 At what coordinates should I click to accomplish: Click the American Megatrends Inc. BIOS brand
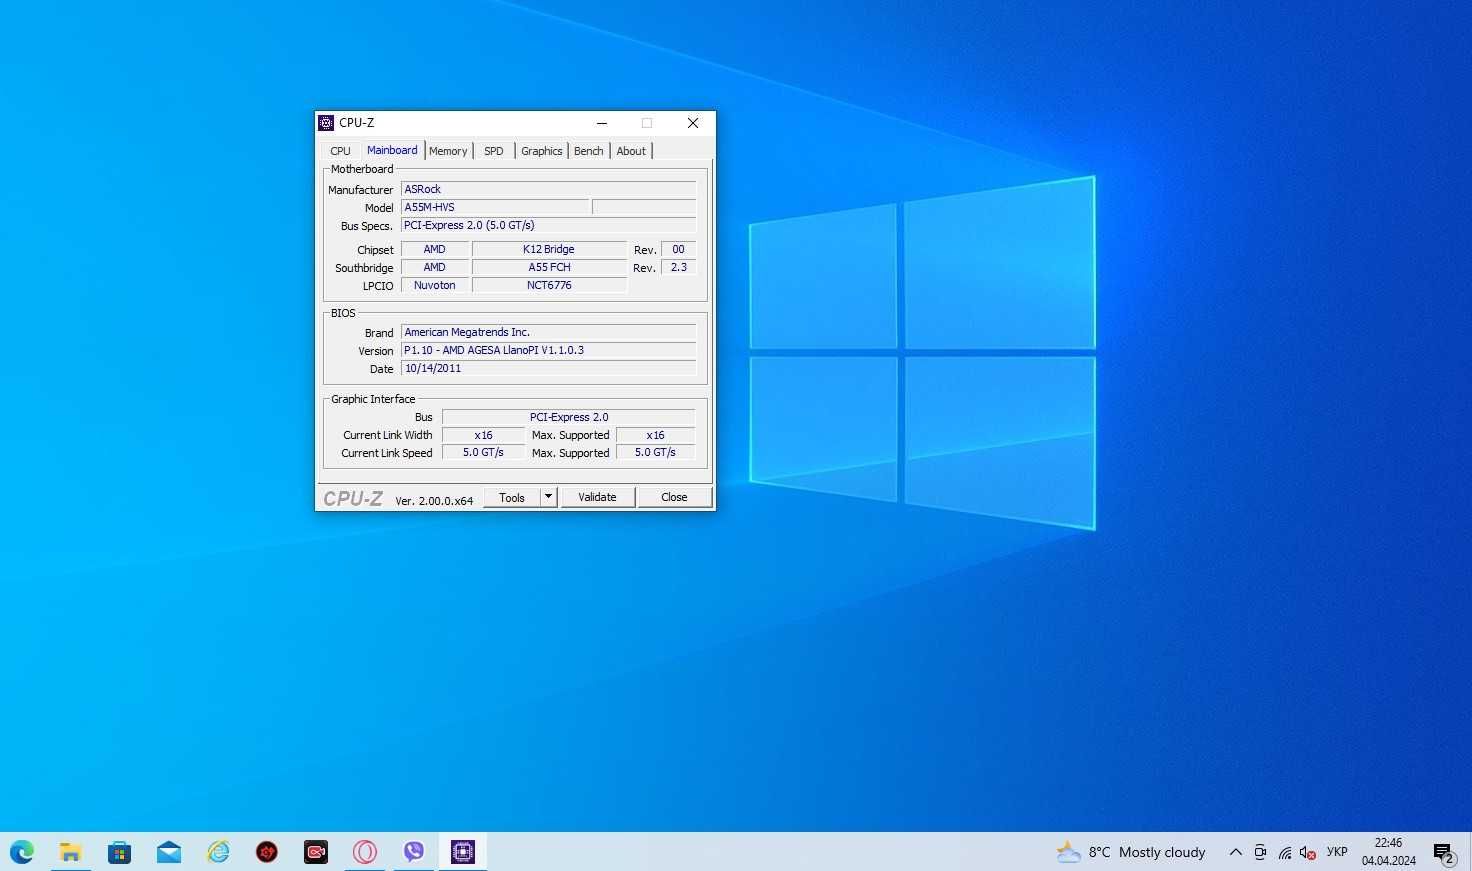[548, 332]
